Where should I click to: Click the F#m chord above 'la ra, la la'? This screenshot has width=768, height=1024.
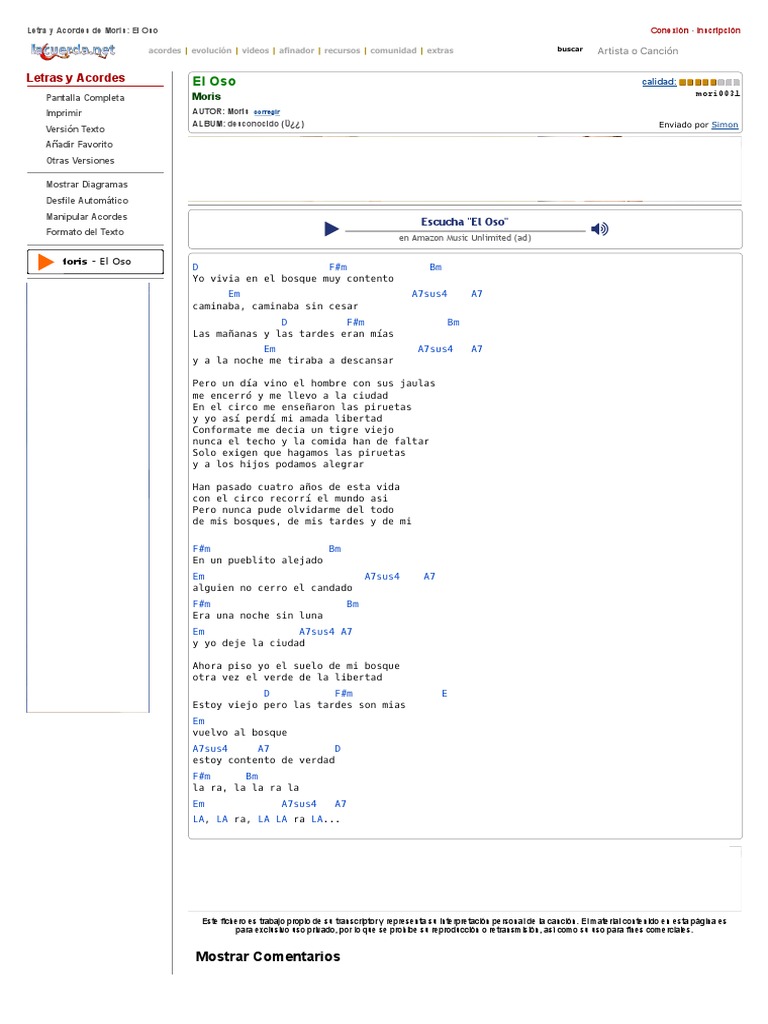201,776
